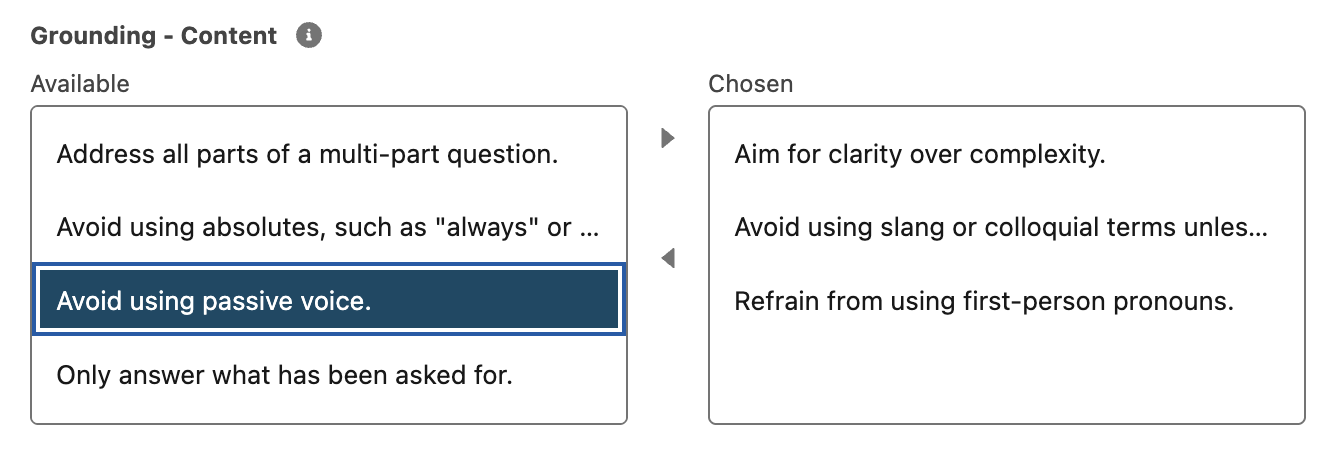1340x450 pixels.
Task: Click the "Chosen" list label
Action: (750, 84)
